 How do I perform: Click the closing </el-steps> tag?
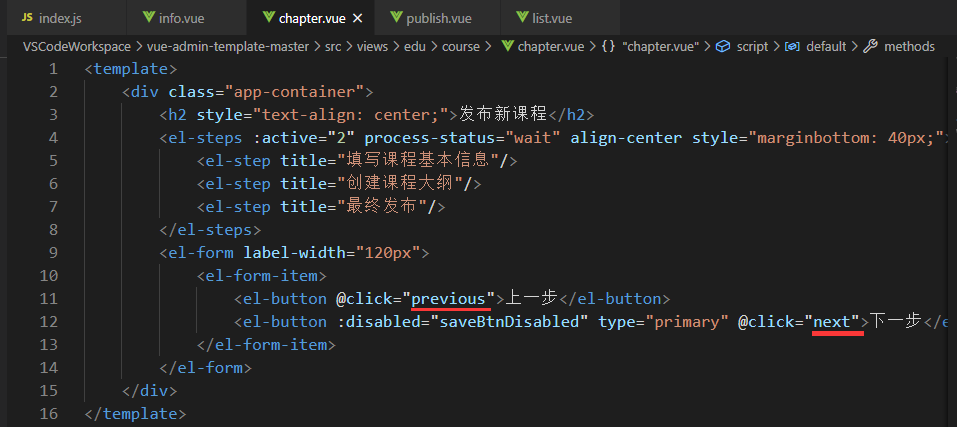pyautogui.click(x=210, y=229)
